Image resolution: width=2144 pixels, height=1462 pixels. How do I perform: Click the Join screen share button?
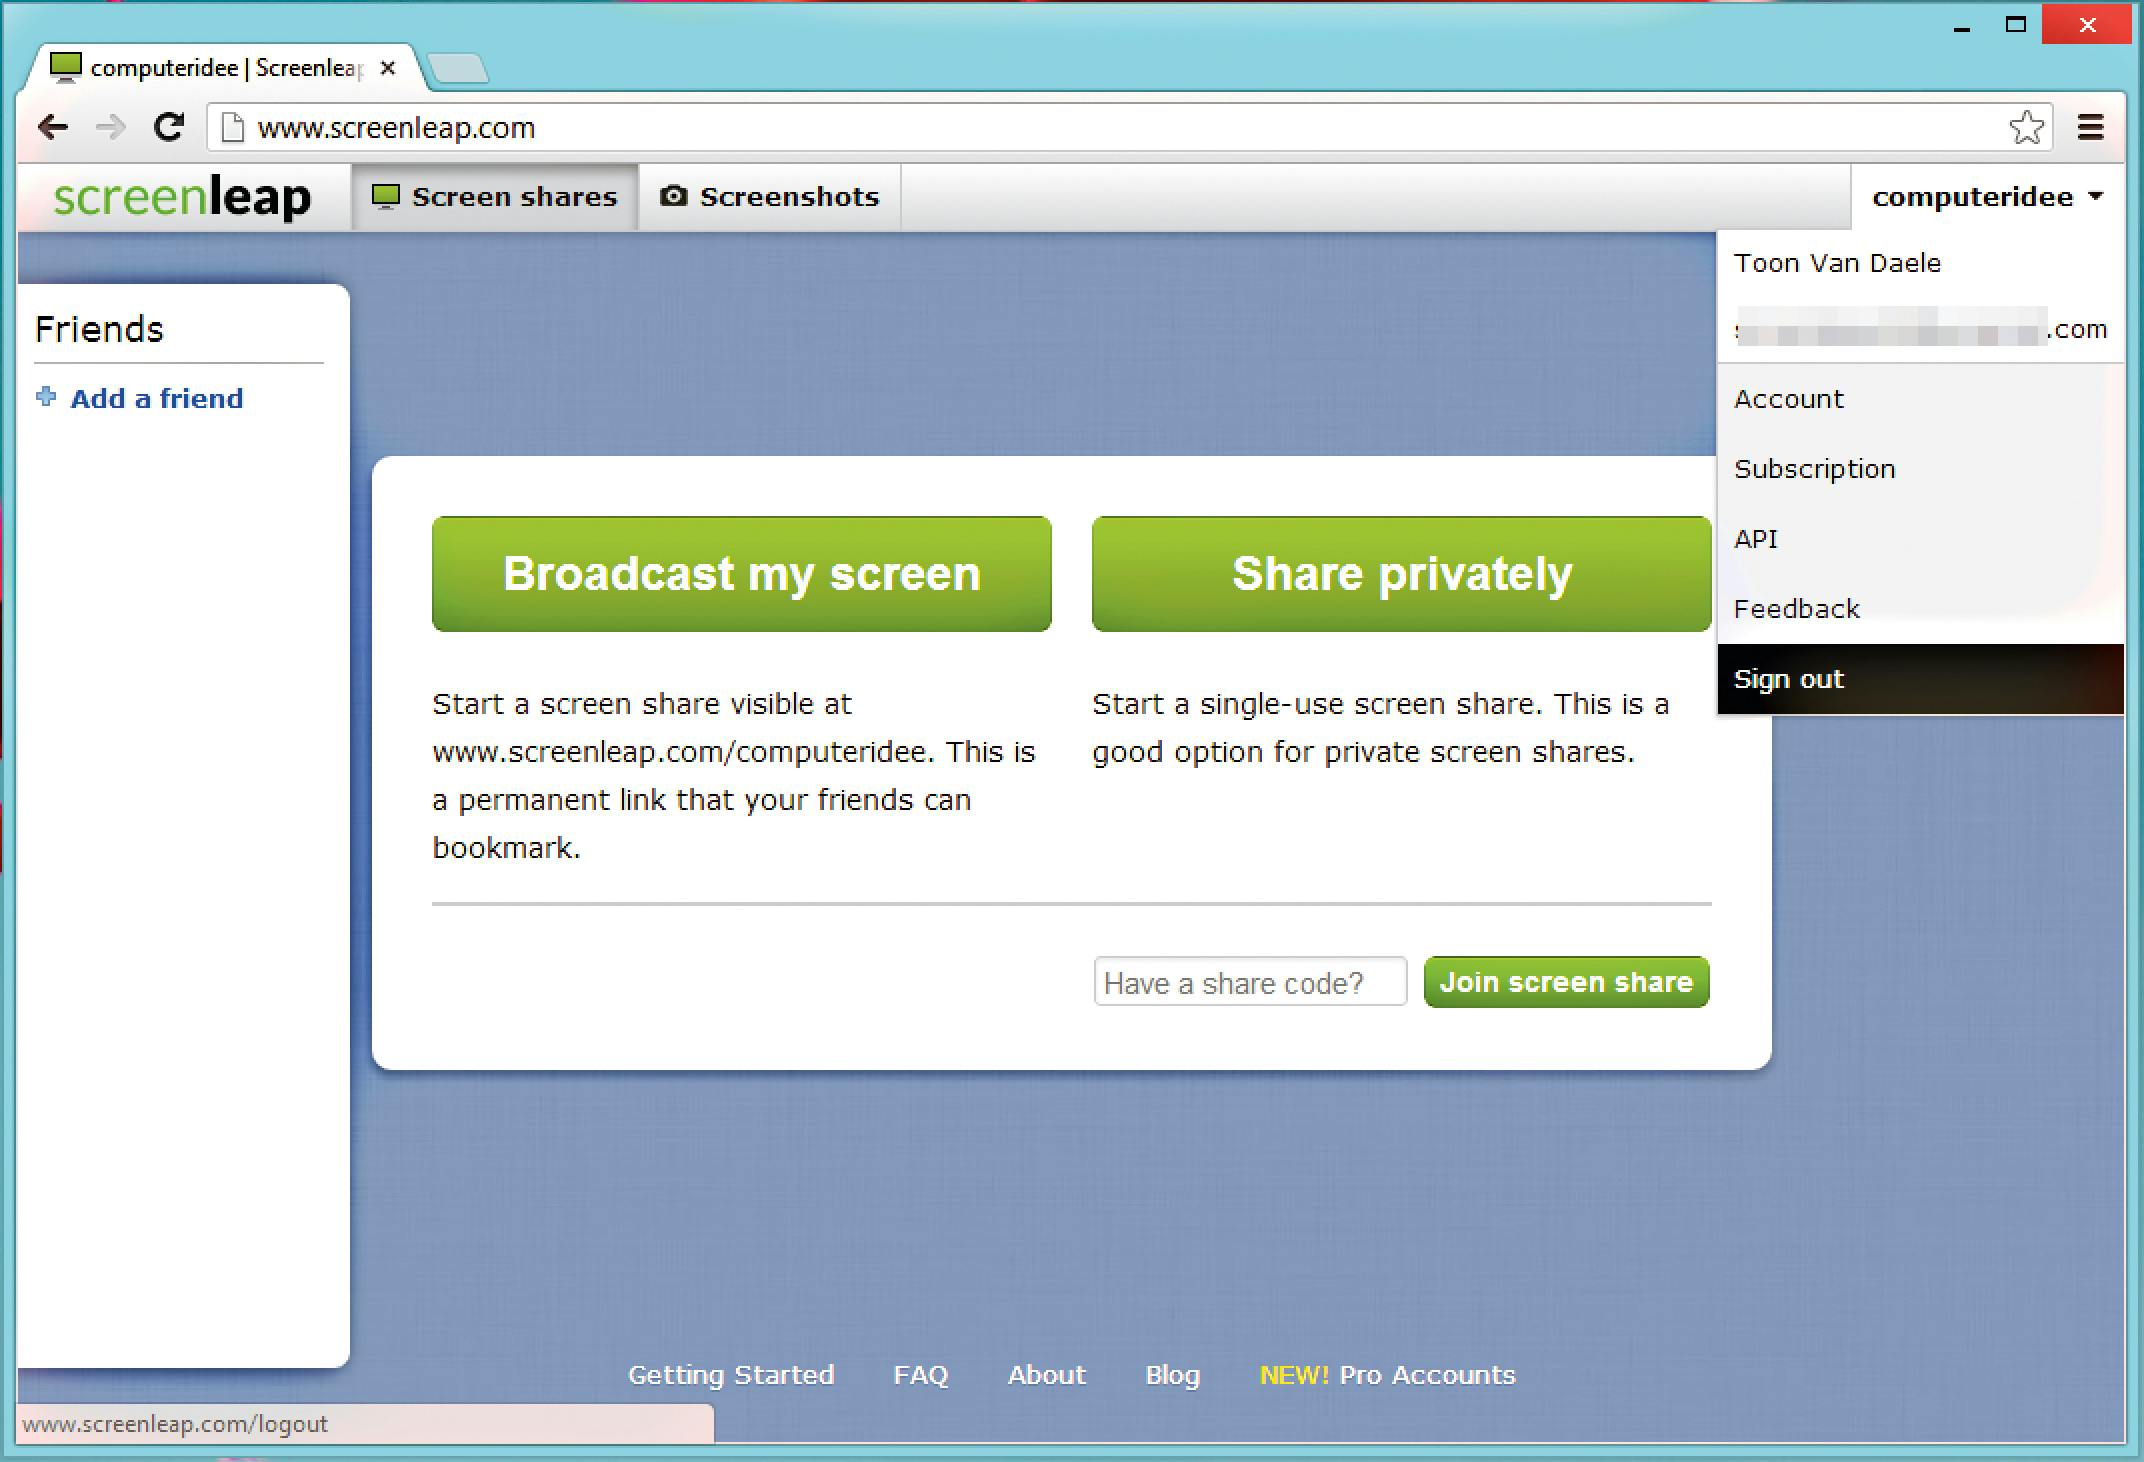[x=1566, y=982]
